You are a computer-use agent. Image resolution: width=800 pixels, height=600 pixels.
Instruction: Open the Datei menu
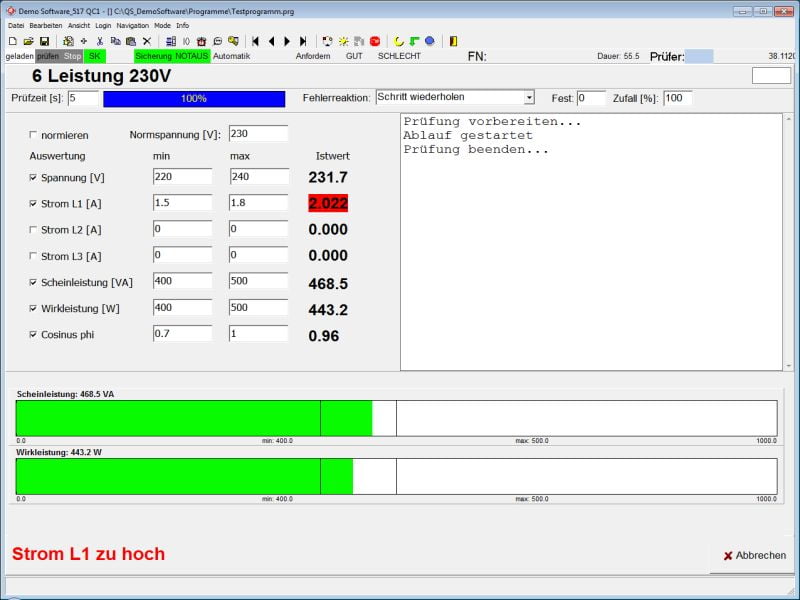16,26
